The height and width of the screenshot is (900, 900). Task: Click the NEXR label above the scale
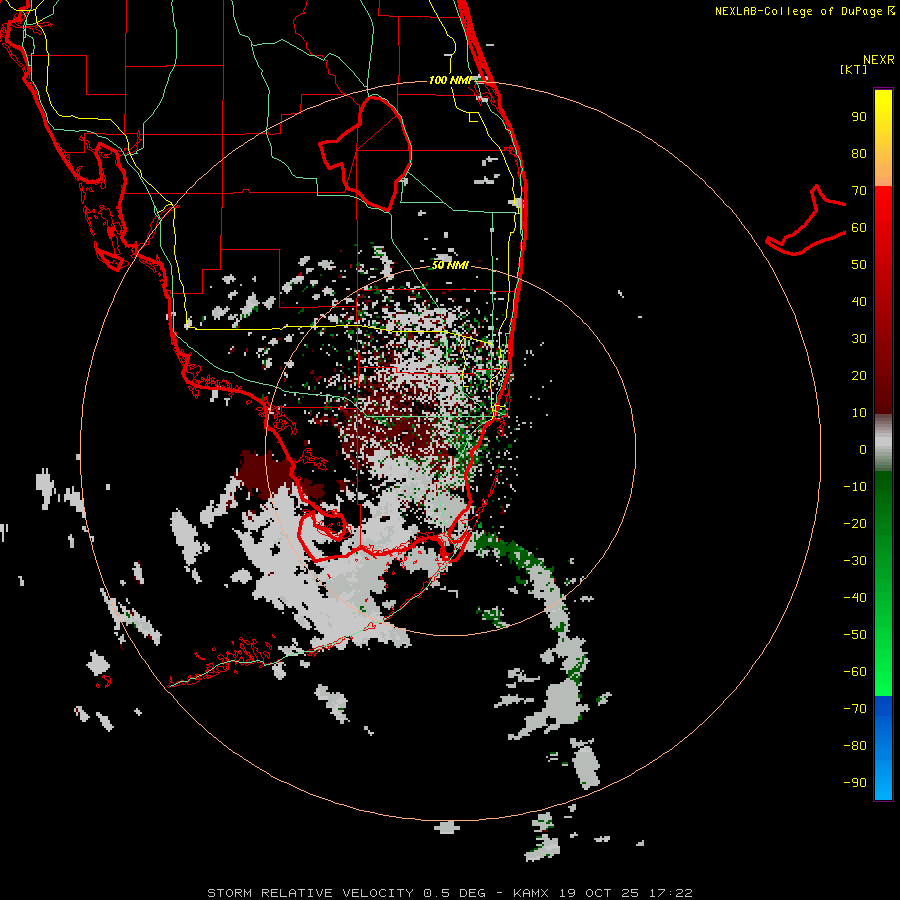pyautogui.click(x=879, y=60)
